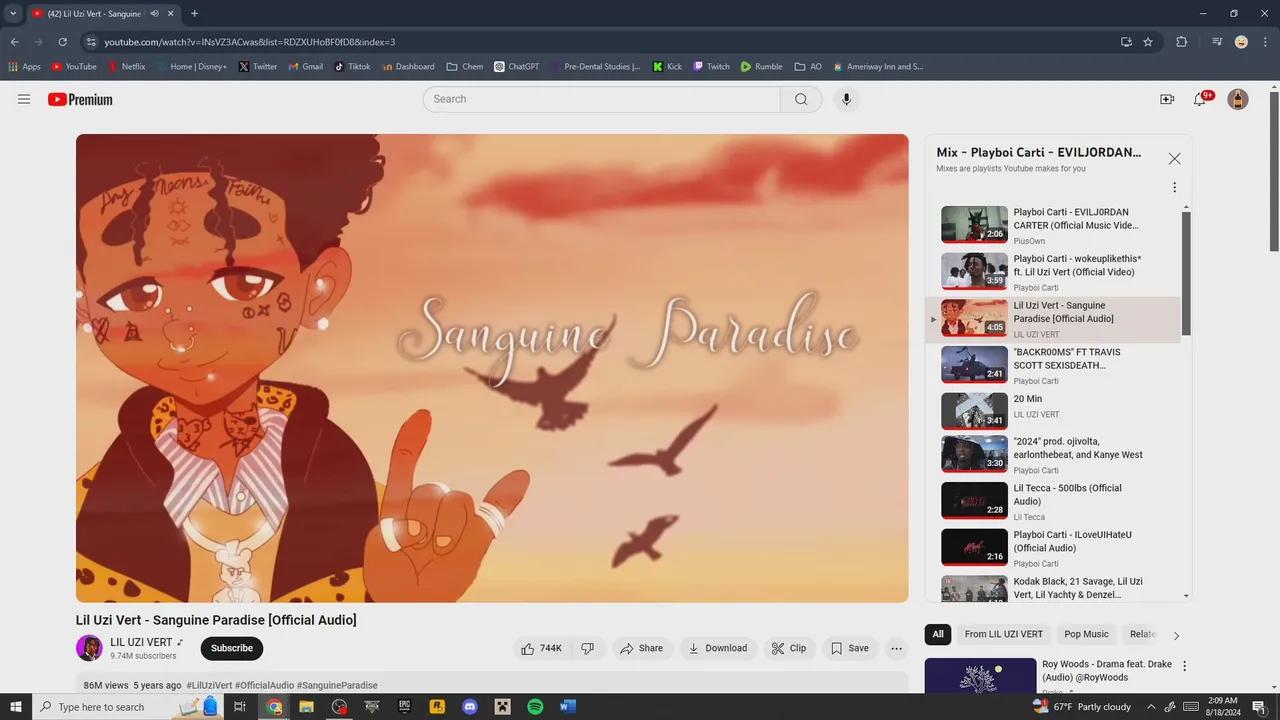Select the From LIL UZI VERT chip

point(1003,634)
